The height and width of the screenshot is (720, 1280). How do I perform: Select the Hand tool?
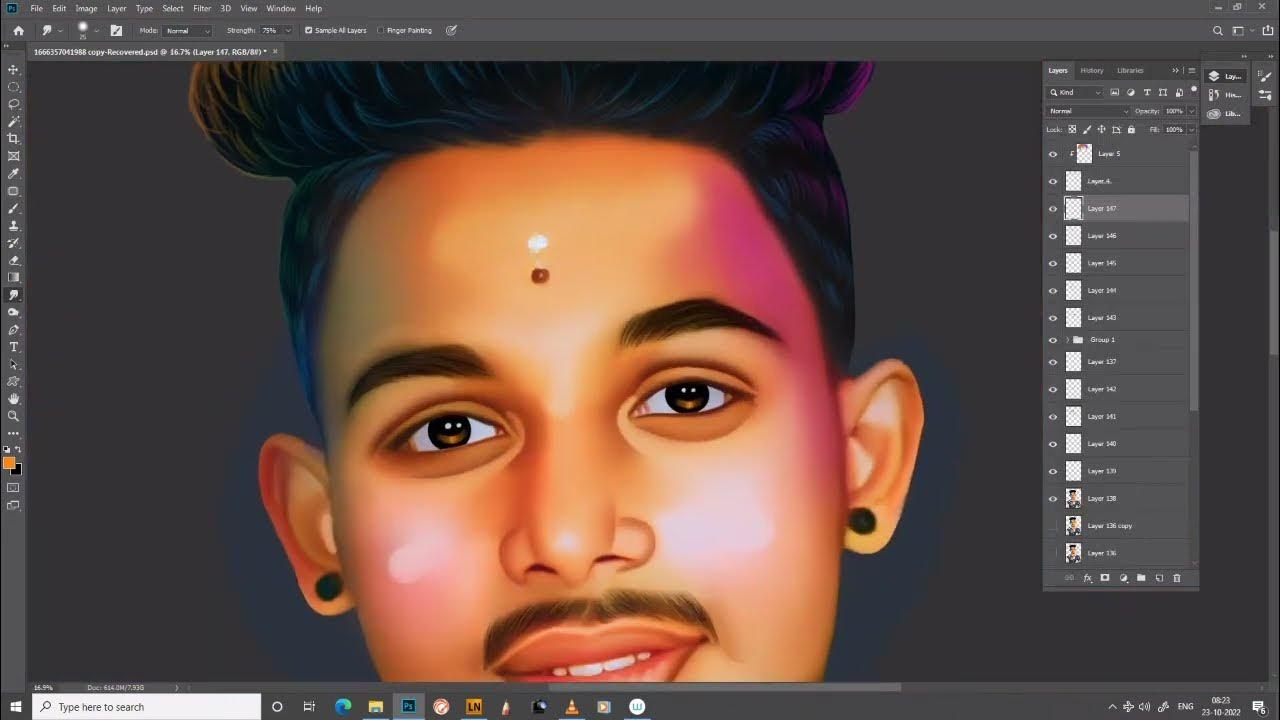[x=14, y=399]
